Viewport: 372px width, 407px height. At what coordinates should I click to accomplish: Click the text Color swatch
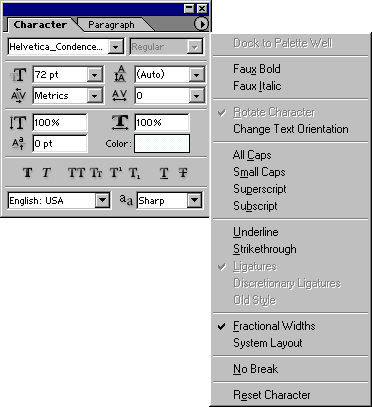[x=162, y=144]
